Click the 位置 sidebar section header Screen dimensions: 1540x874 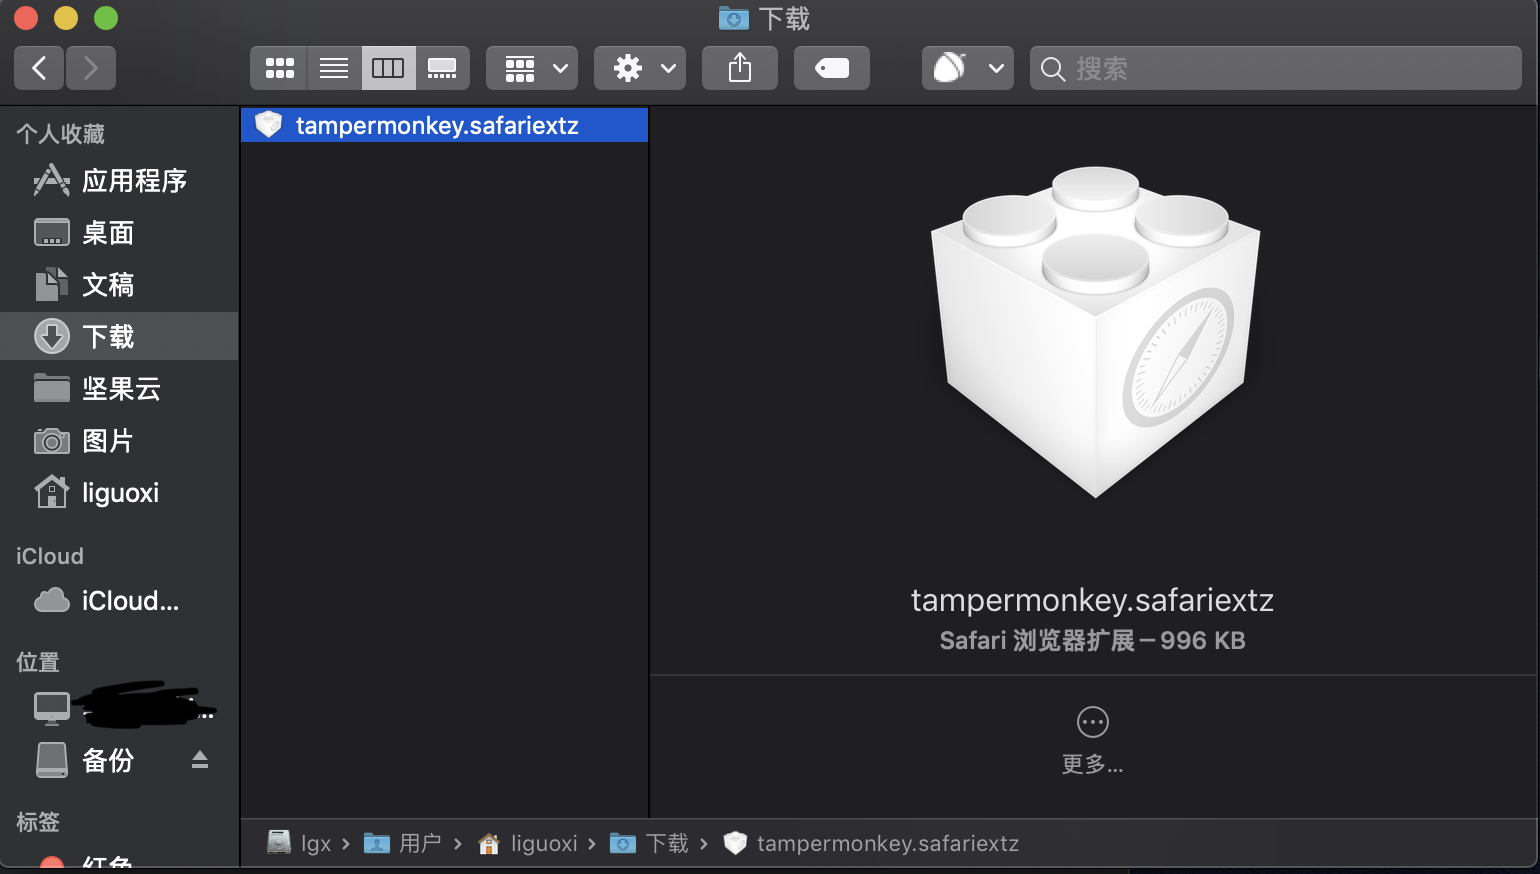[x=38, y=662]
